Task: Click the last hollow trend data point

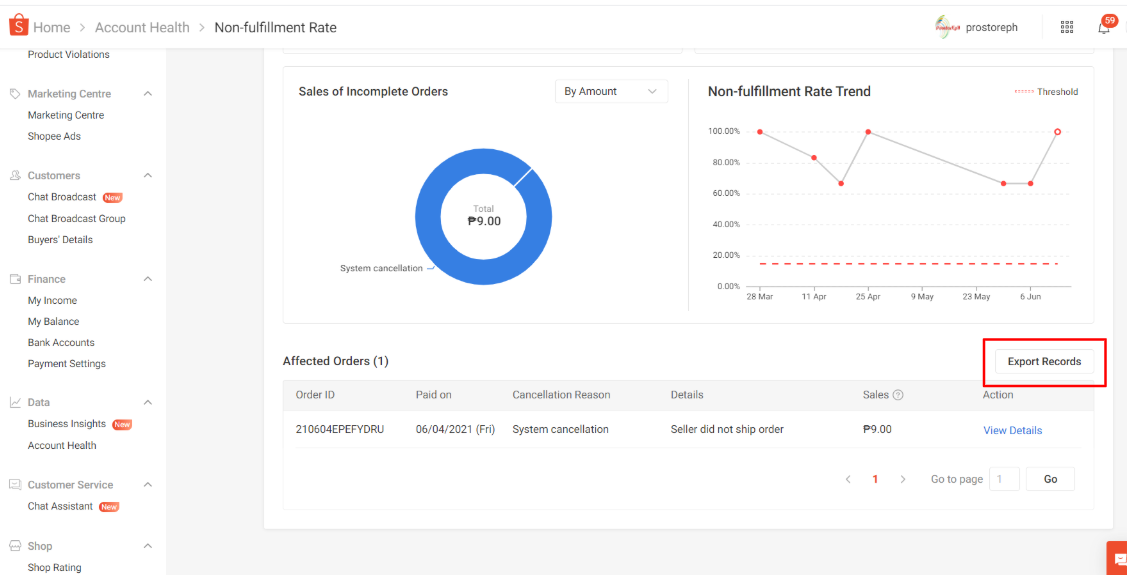Action: click(x=1057, y=132)
